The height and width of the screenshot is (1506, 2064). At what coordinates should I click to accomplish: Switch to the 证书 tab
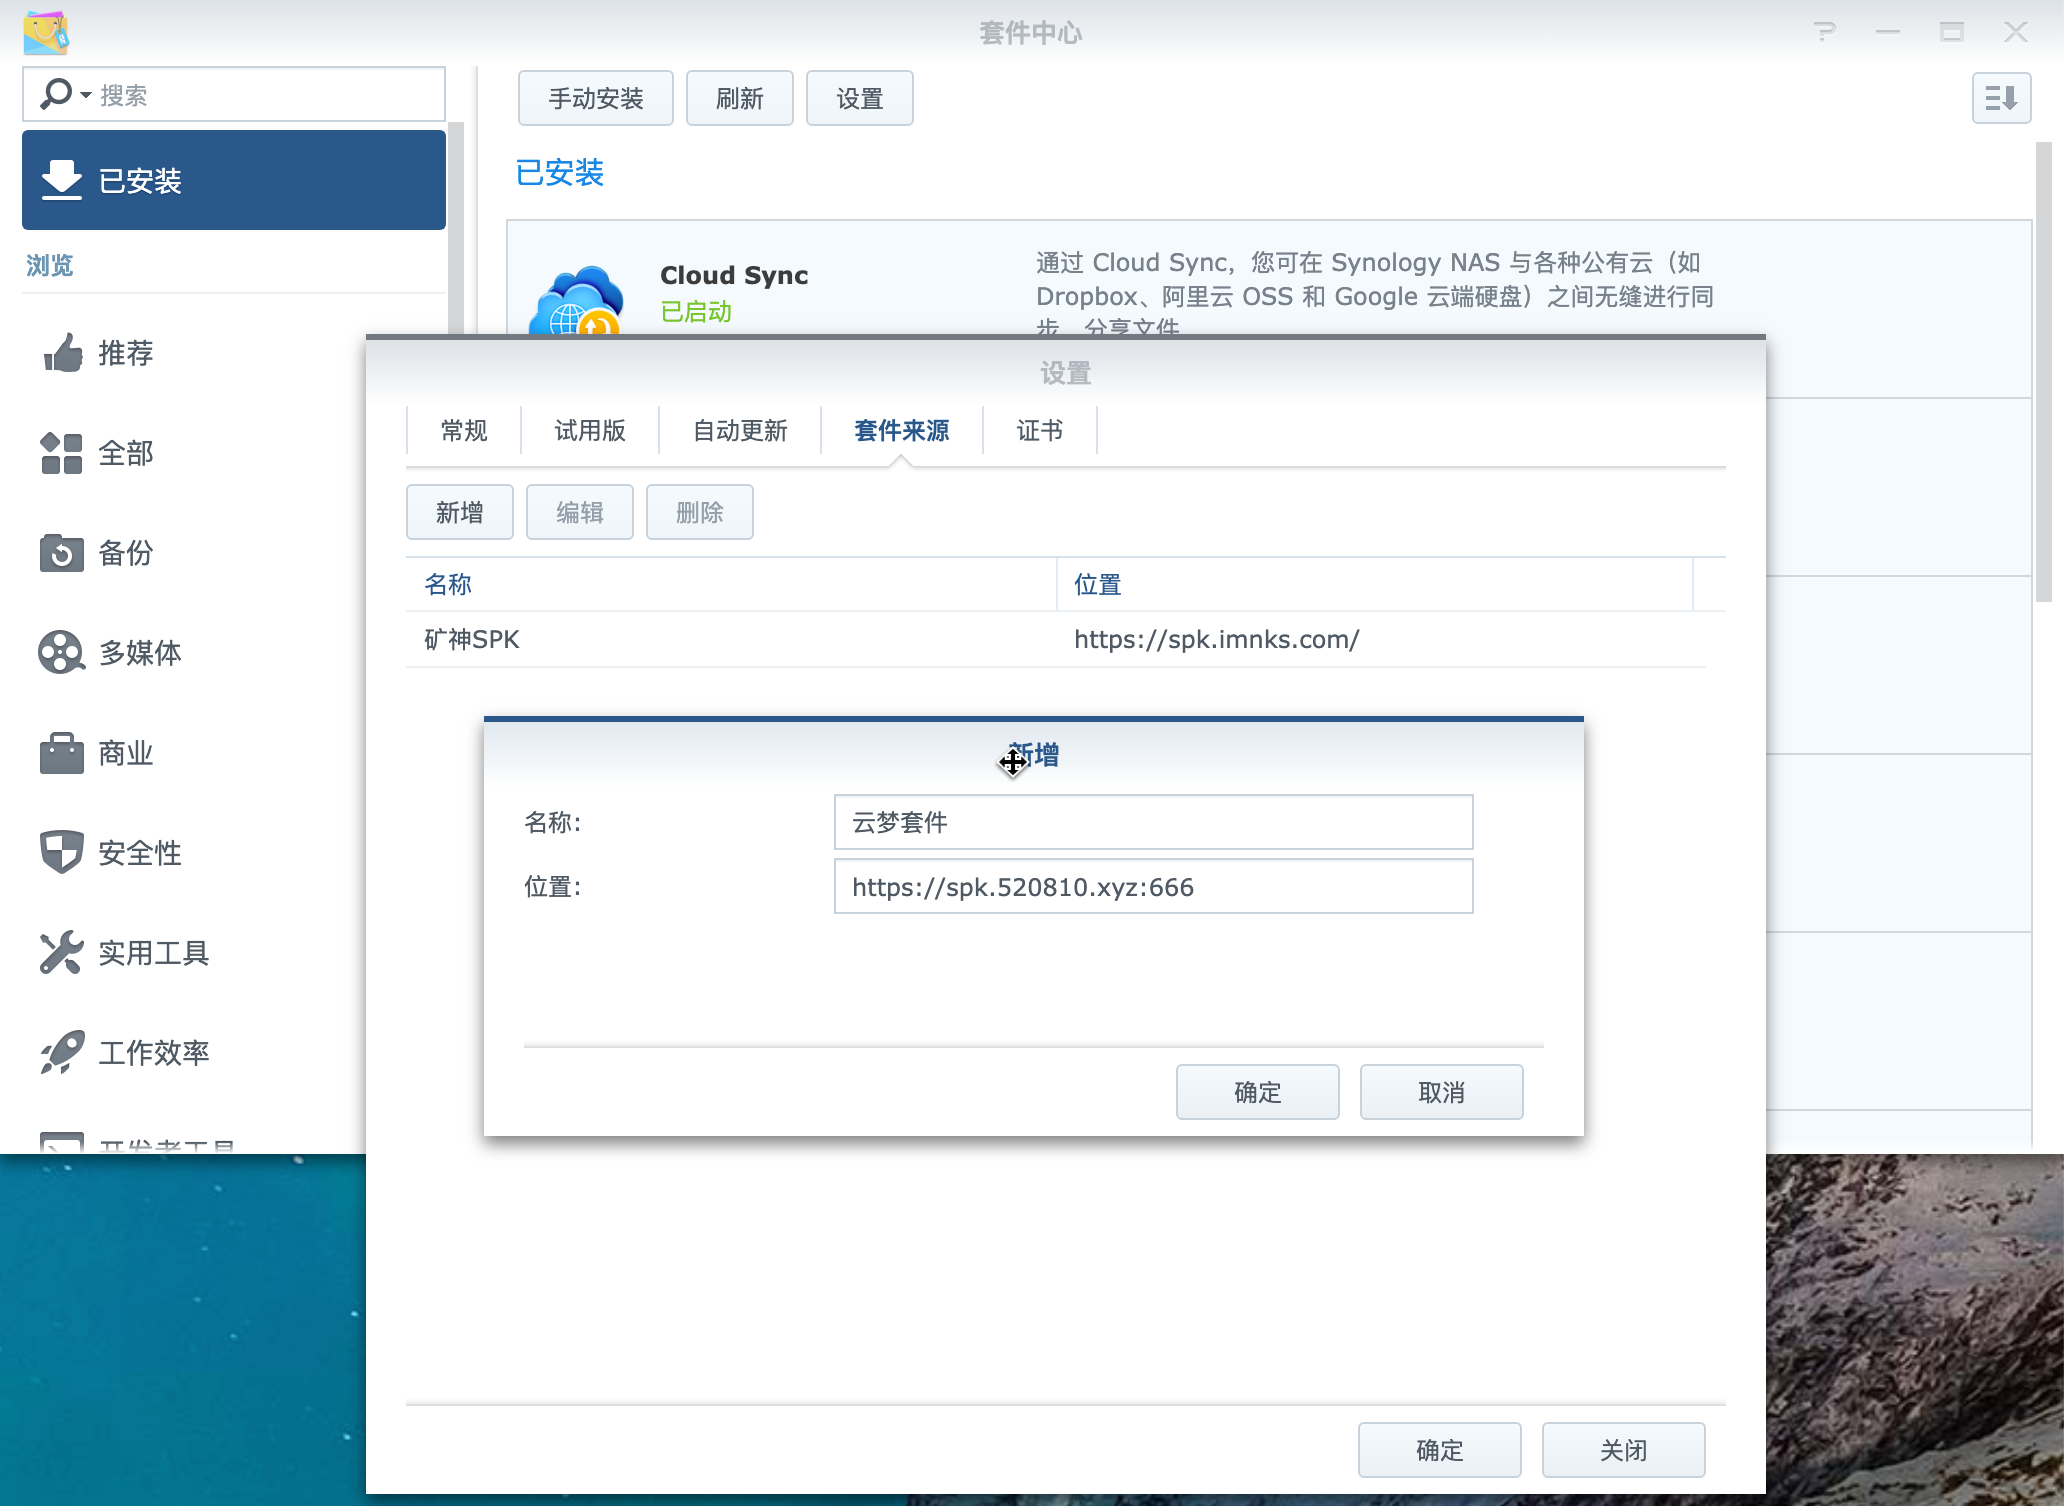1040,431
